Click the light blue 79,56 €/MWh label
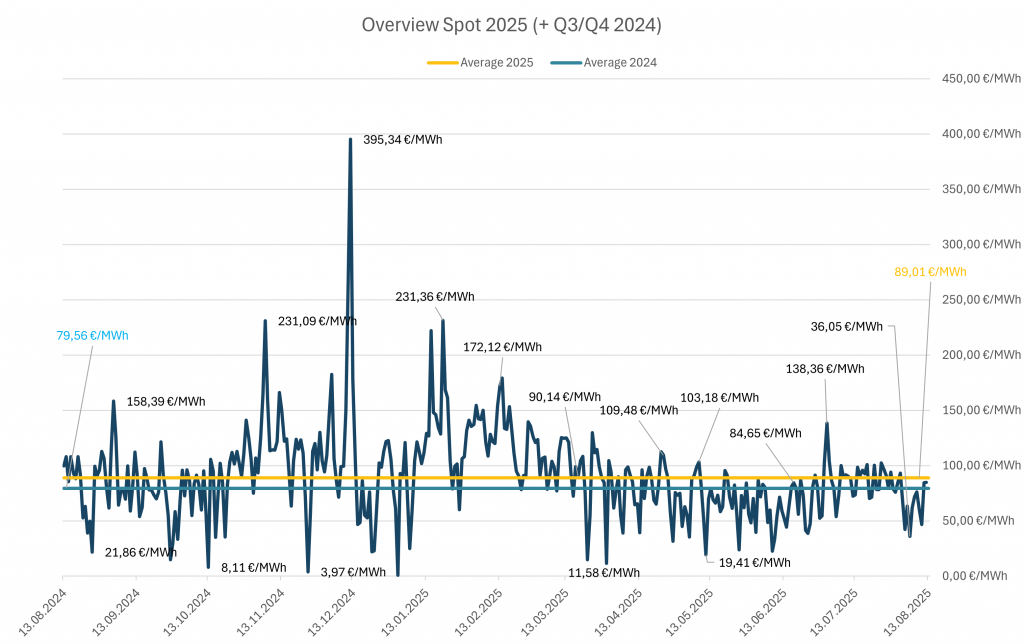Viewport: 1024px width, 644px height. point(91,336)
